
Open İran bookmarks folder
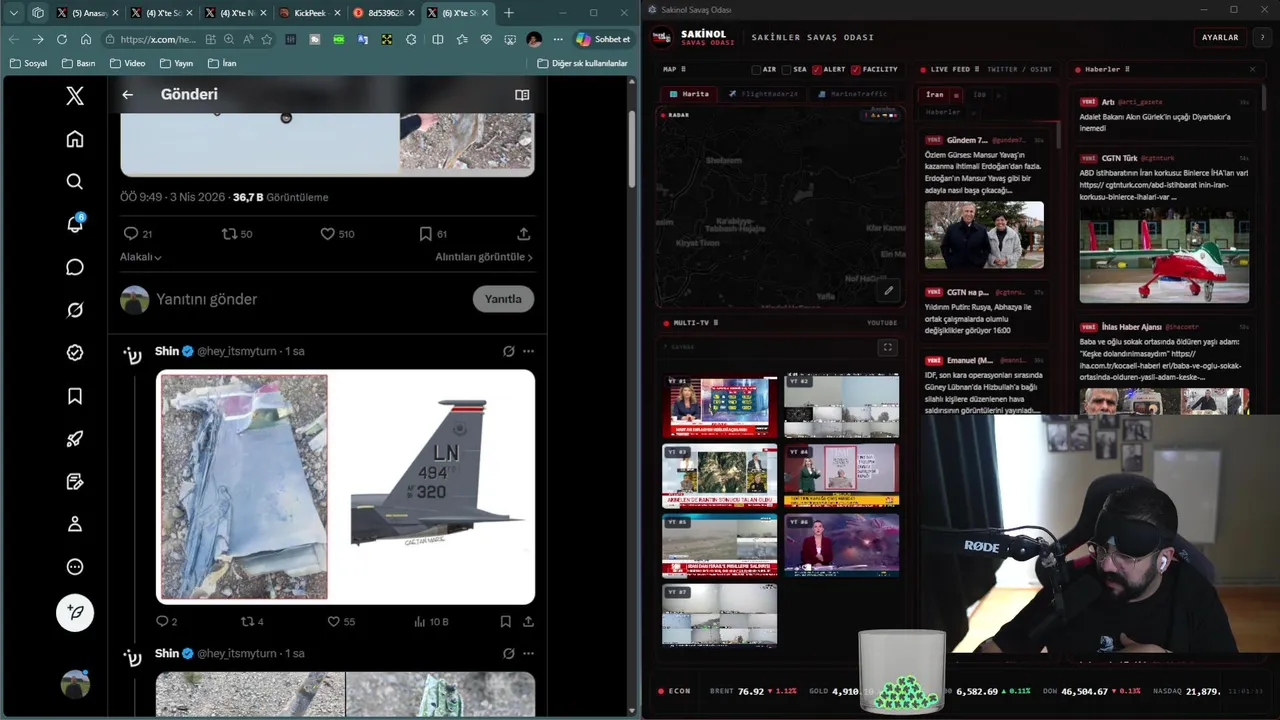coord(222,63)
